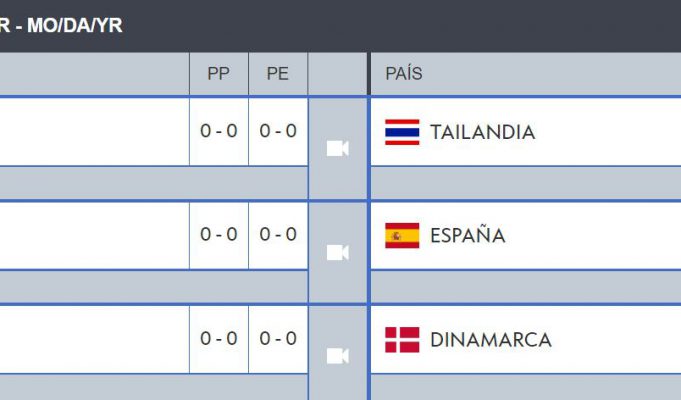681x400 pixels.
Task: Click the PE score in Tailandia row
Action: (x=278, y=131)
